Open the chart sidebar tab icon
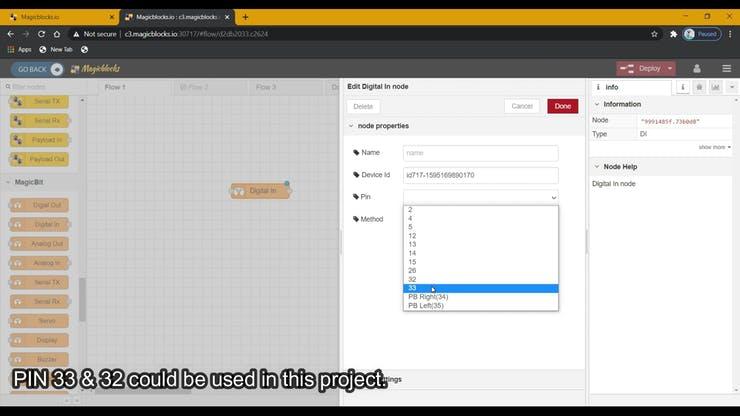This screenshot has height=416, width=740. (715, 87)
